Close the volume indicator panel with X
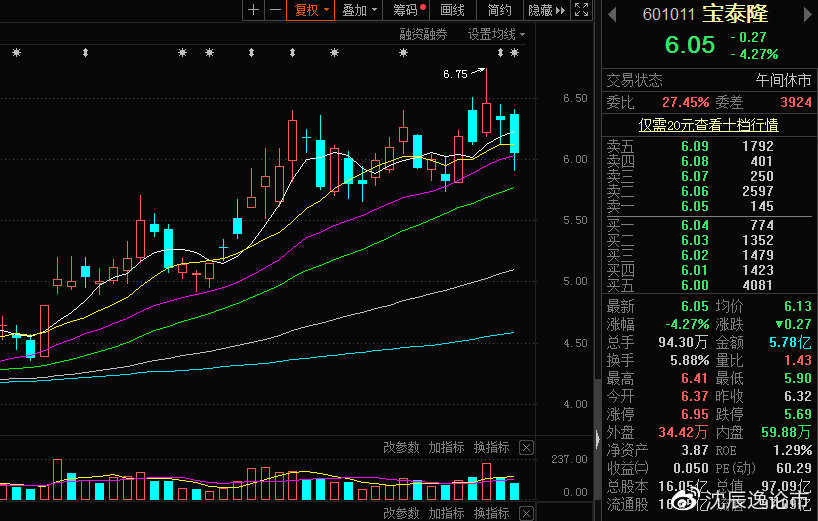Screen dimensions: 818x521 (x=526, y=447)
